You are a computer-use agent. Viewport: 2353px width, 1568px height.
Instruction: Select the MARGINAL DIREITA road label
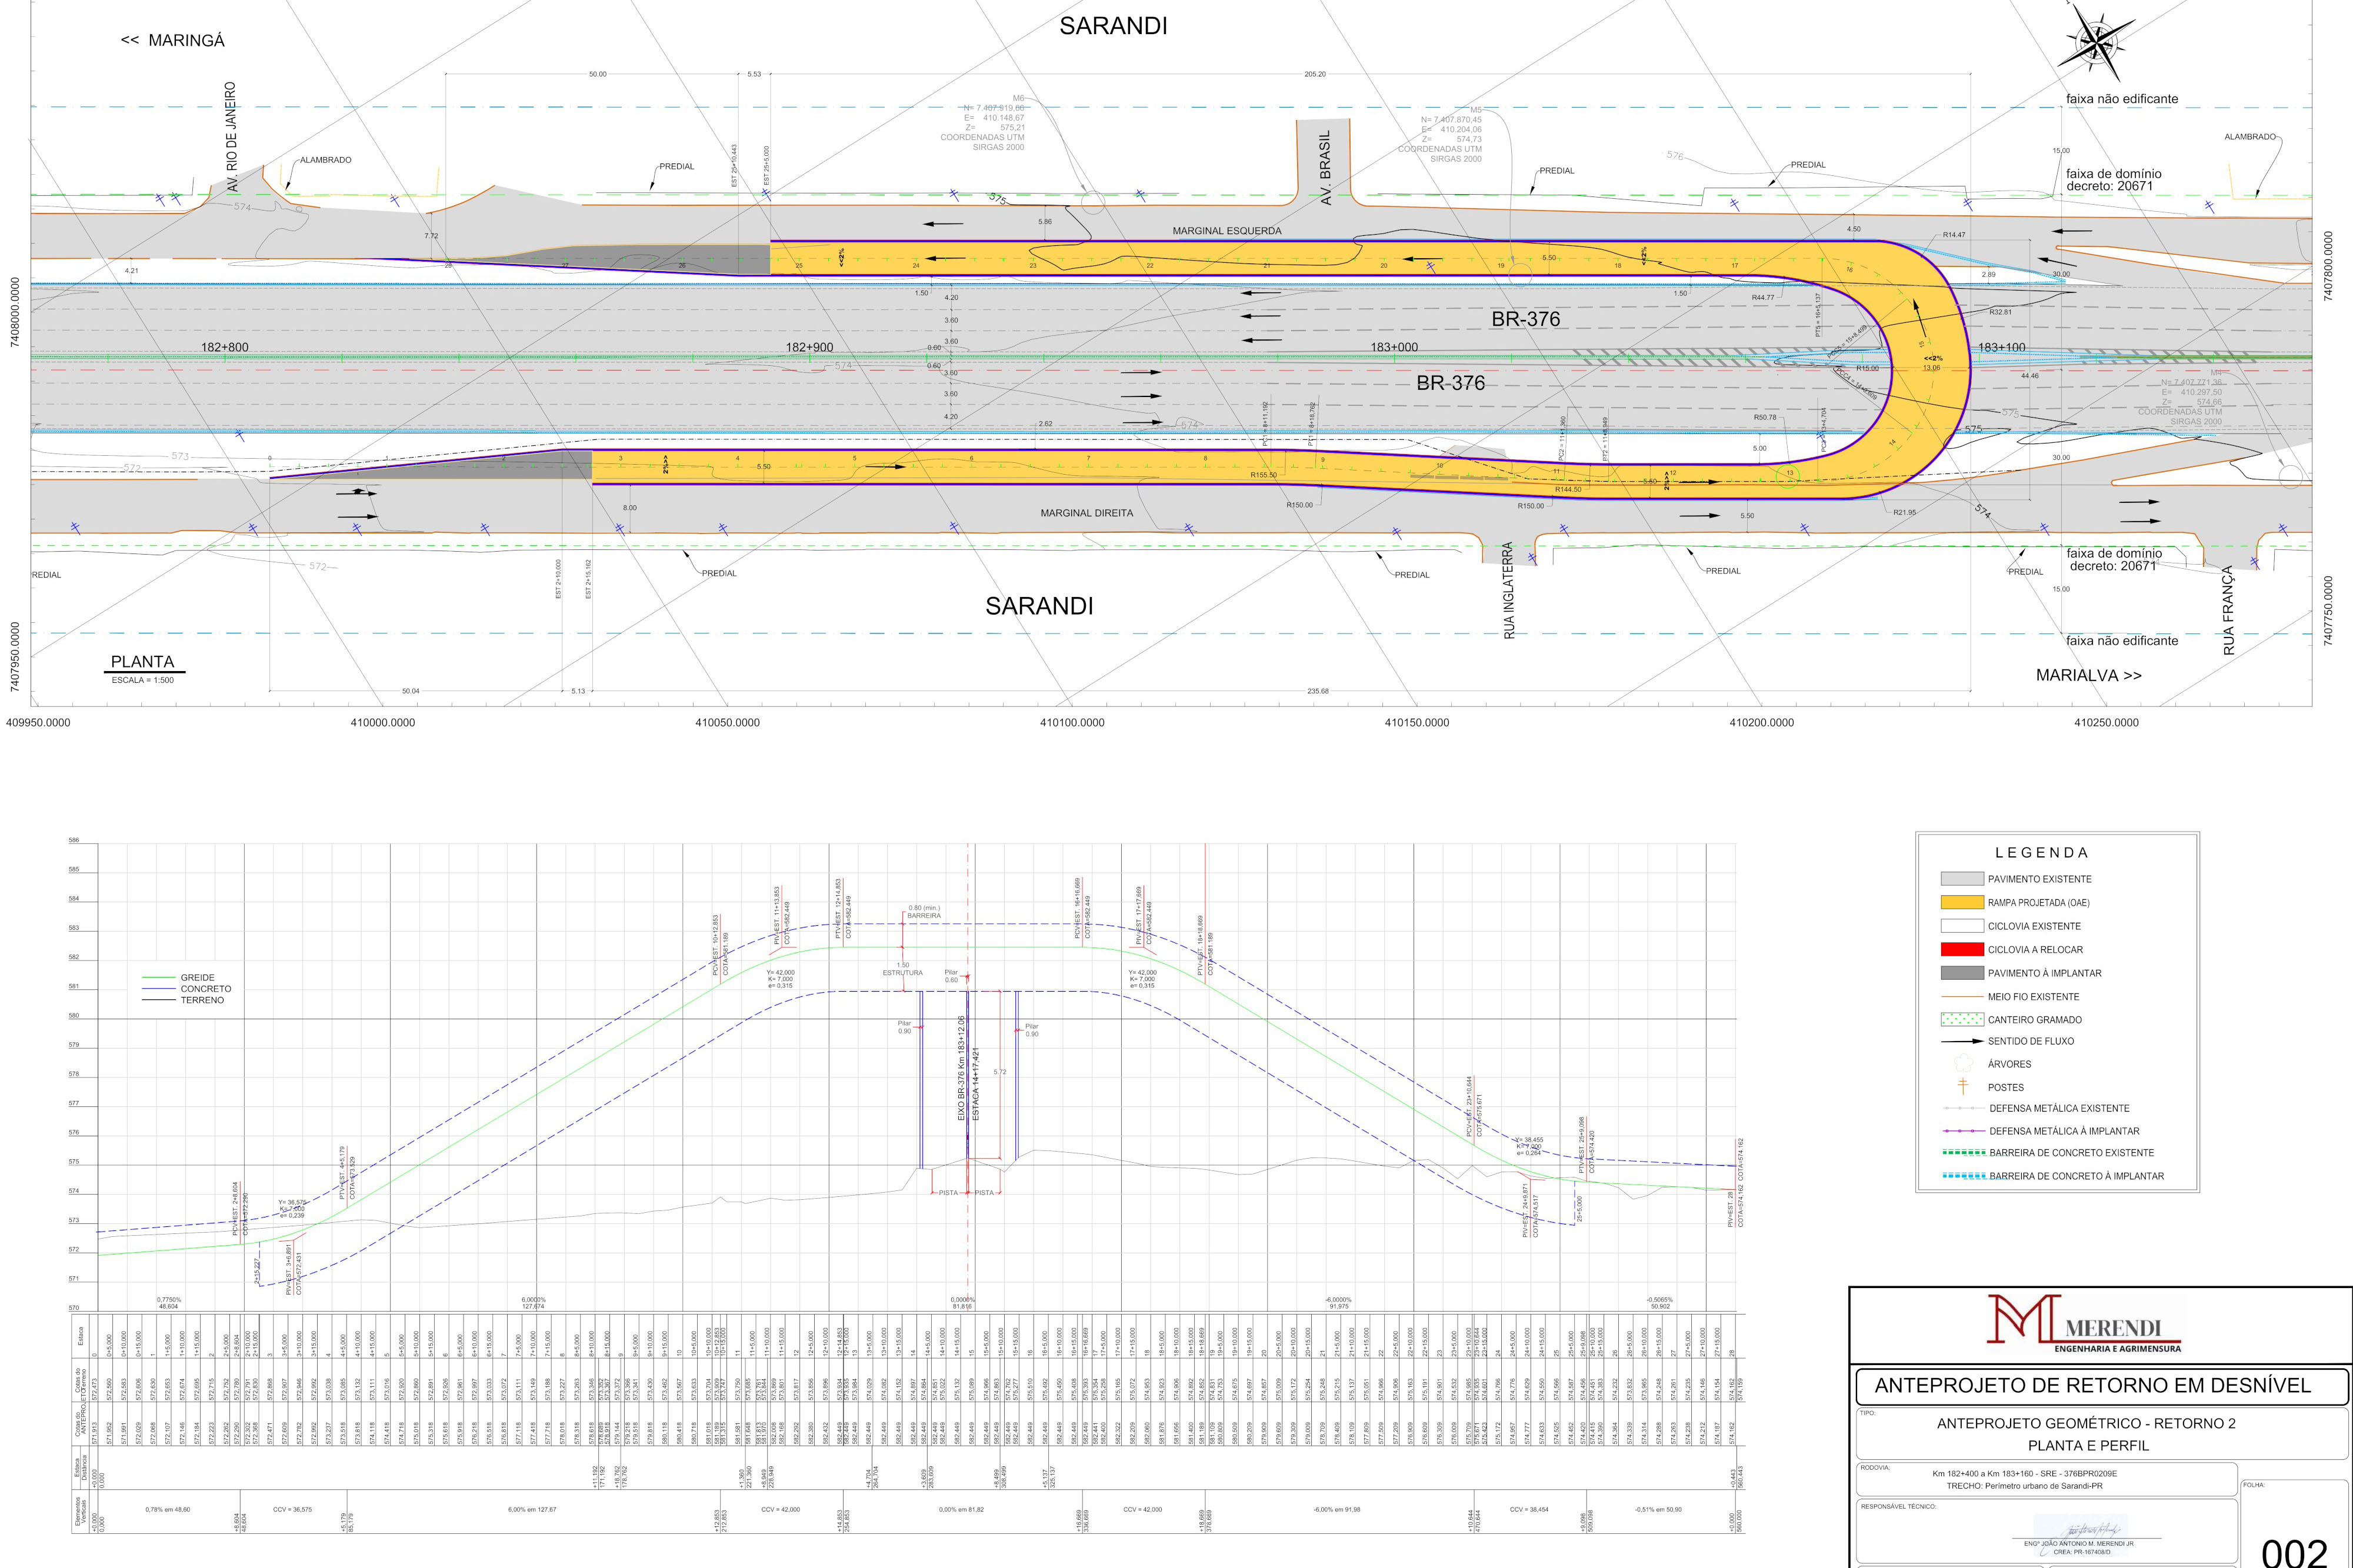point(1087,513)
